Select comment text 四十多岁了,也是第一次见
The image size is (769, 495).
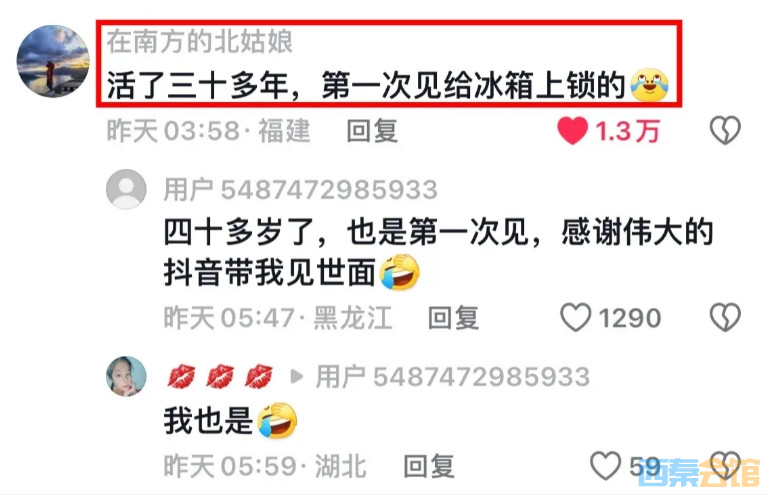(346, 232)
